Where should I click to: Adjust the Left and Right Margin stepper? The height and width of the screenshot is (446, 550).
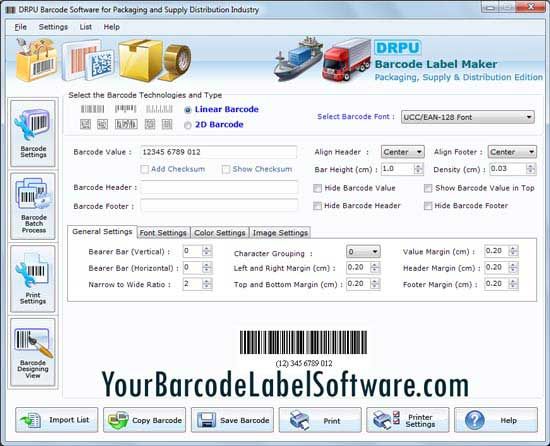click(375, 268)
